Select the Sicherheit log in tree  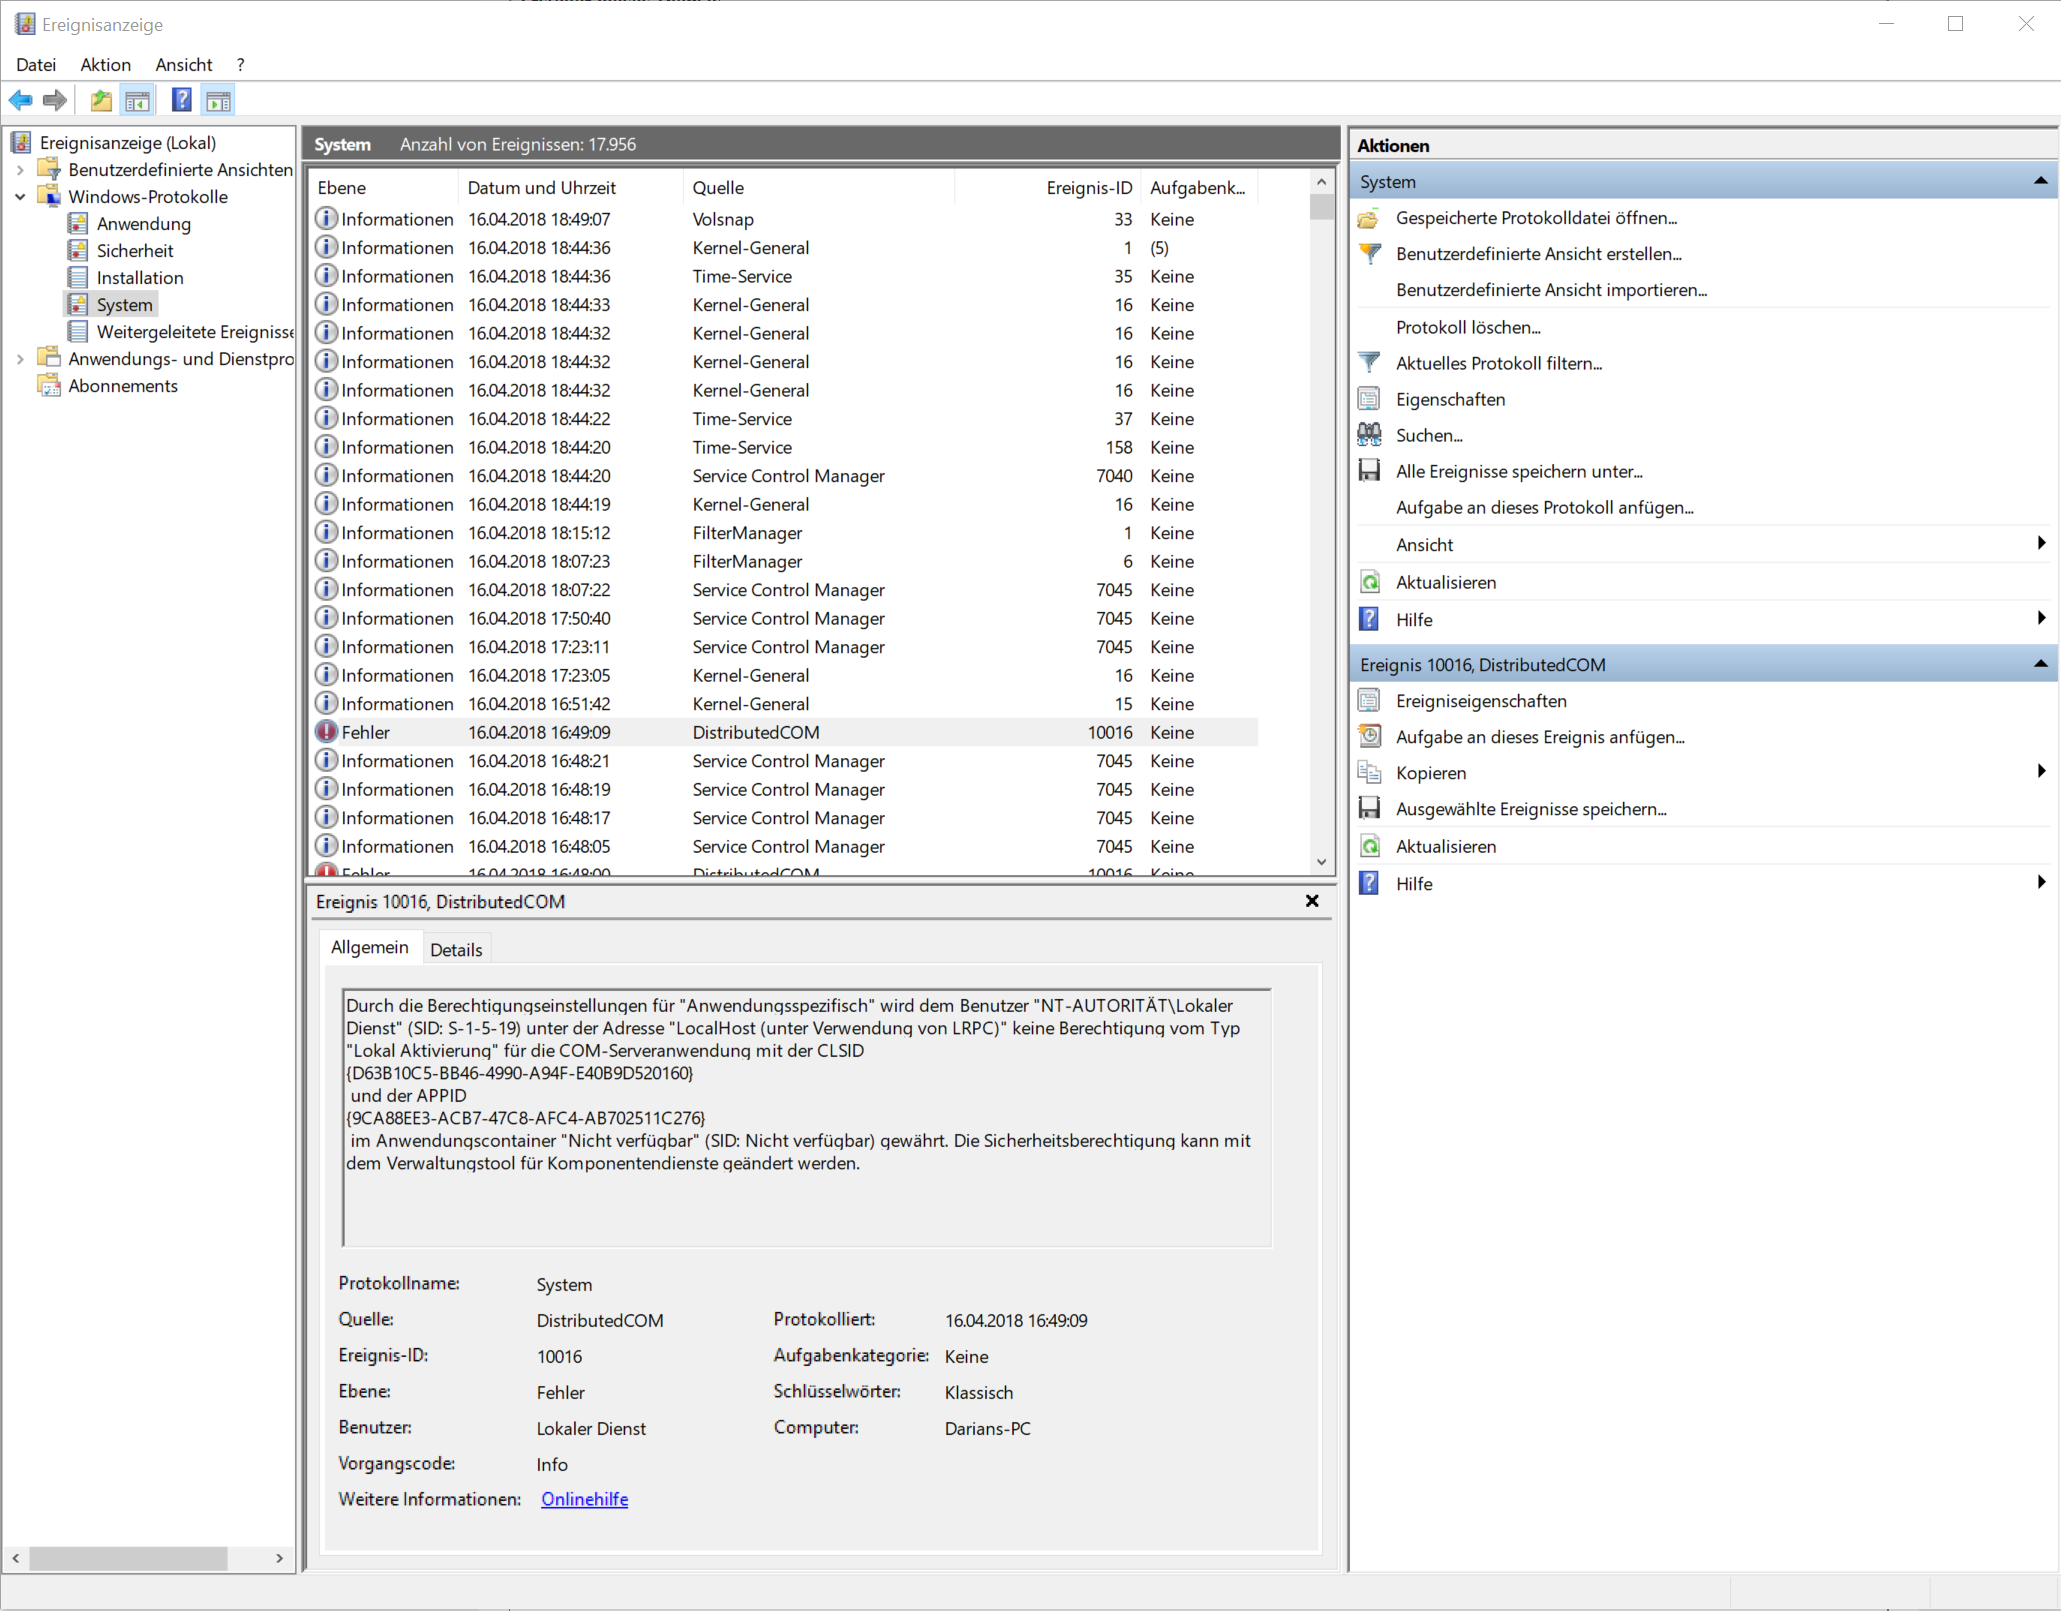(134, 251)
